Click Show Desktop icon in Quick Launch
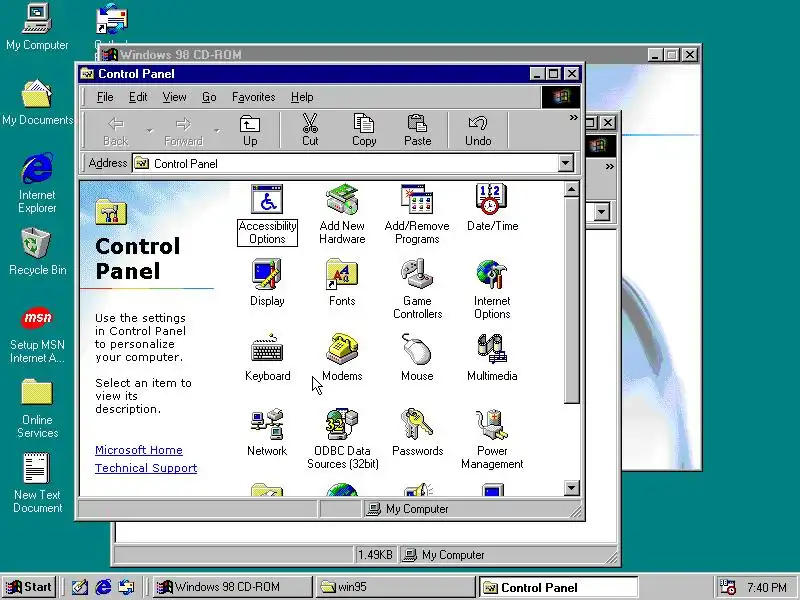 [x=80, y=587]
